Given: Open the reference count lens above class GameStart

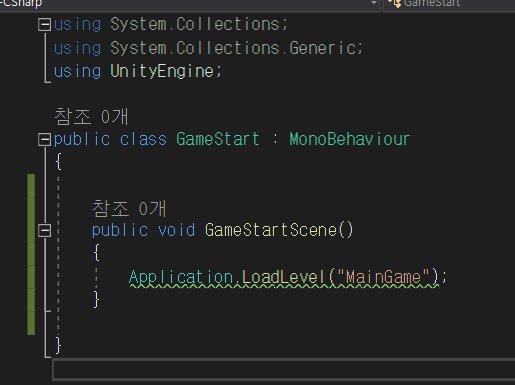Looking at the screenshot, I should click(x=91, y=117).
